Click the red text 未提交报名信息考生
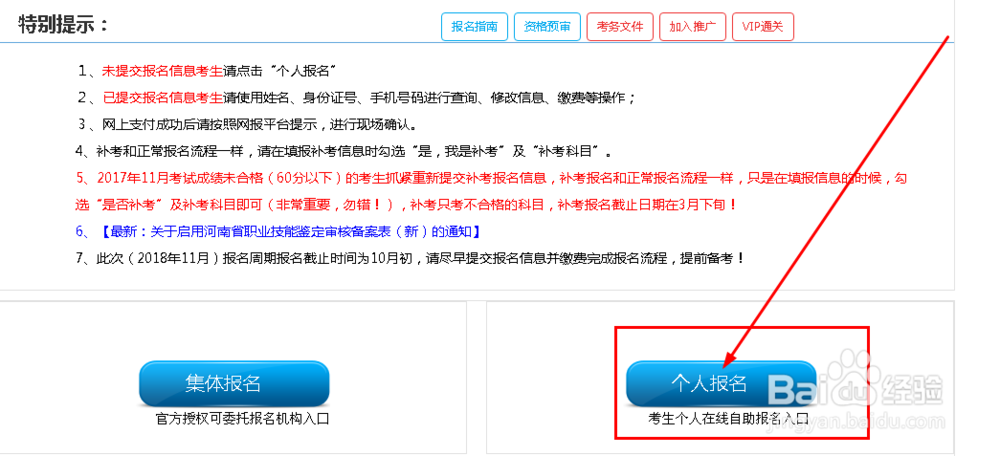 tap(163, 70)
